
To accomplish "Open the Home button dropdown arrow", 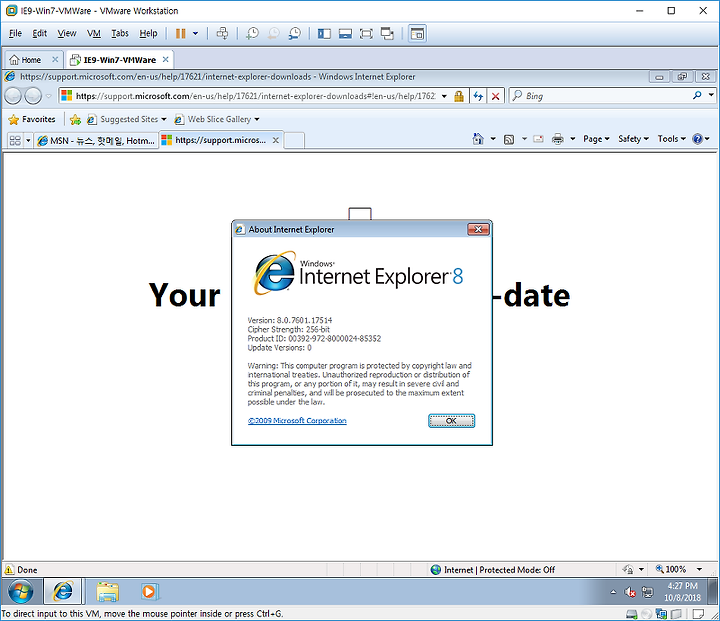I will [493, 139].
